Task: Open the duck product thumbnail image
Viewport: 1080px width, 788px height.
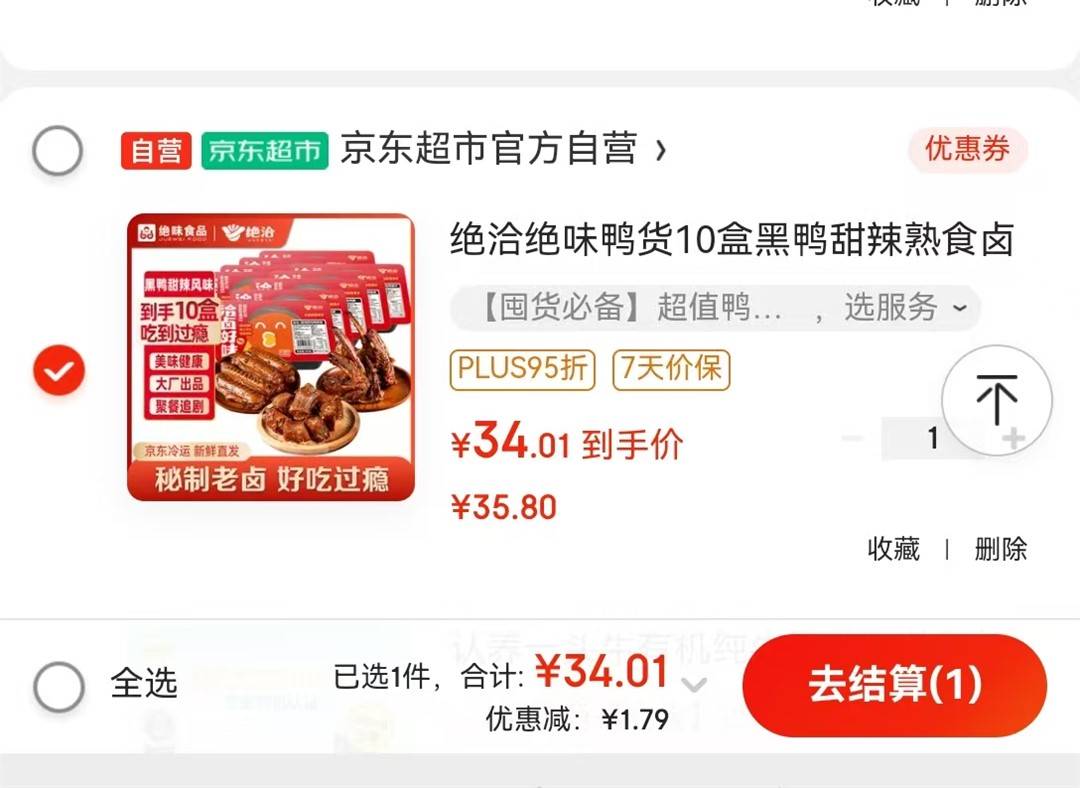Action: click(x=271, y=357)
